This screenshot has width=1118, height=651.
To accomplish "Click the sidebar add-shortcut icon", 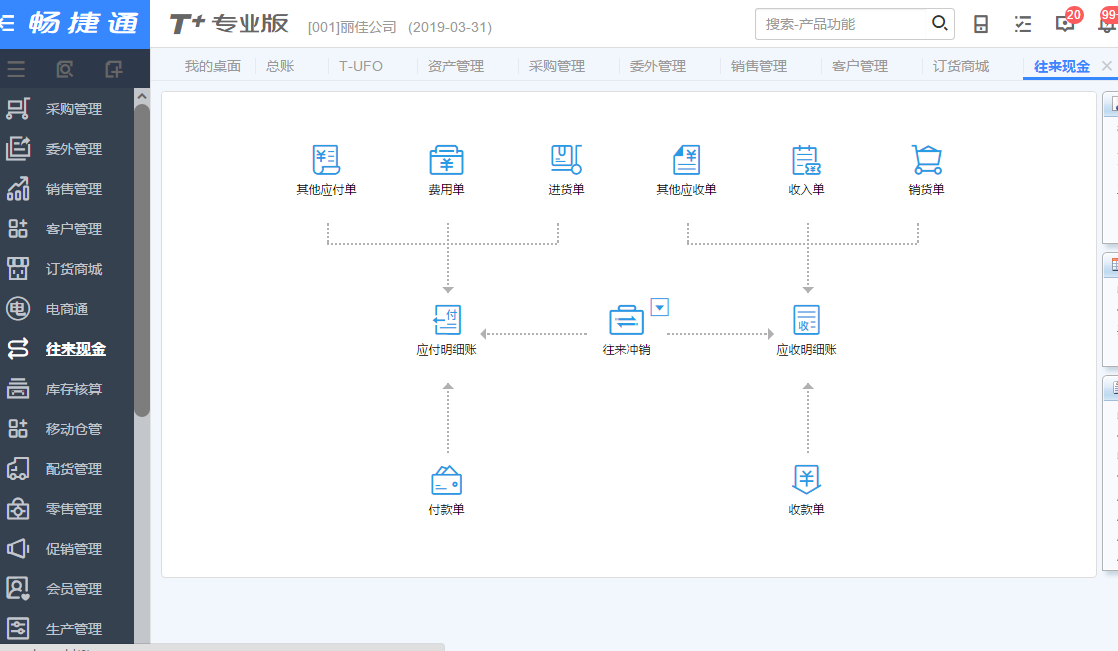I will tap(114, 69).
